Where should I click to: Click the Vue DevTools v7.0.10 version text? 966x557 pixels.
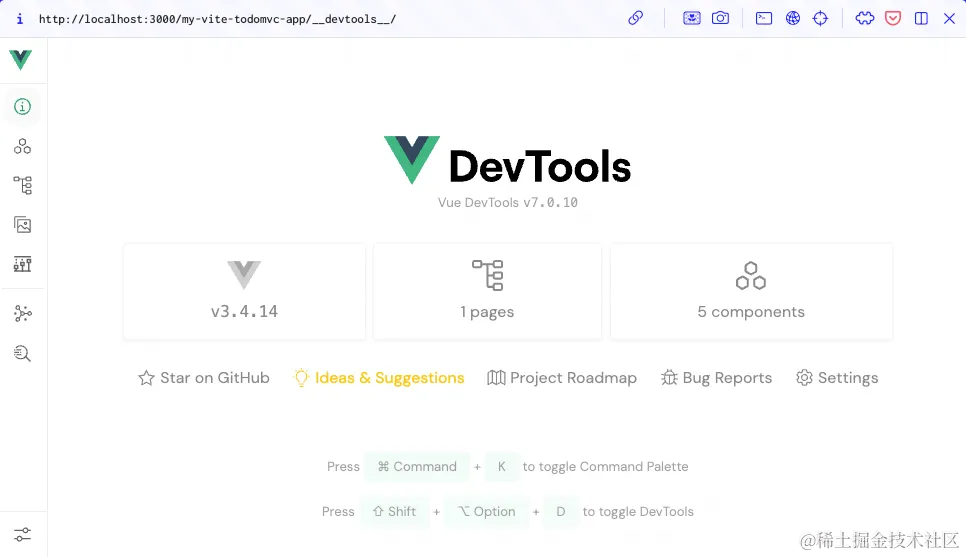pos(508,203)
